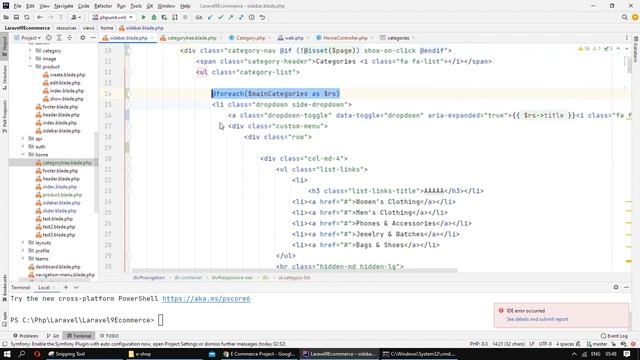The width and height of the screenshot is (640, 360).
Task: Expand the profile folder in tree
Action: point(23,251)
